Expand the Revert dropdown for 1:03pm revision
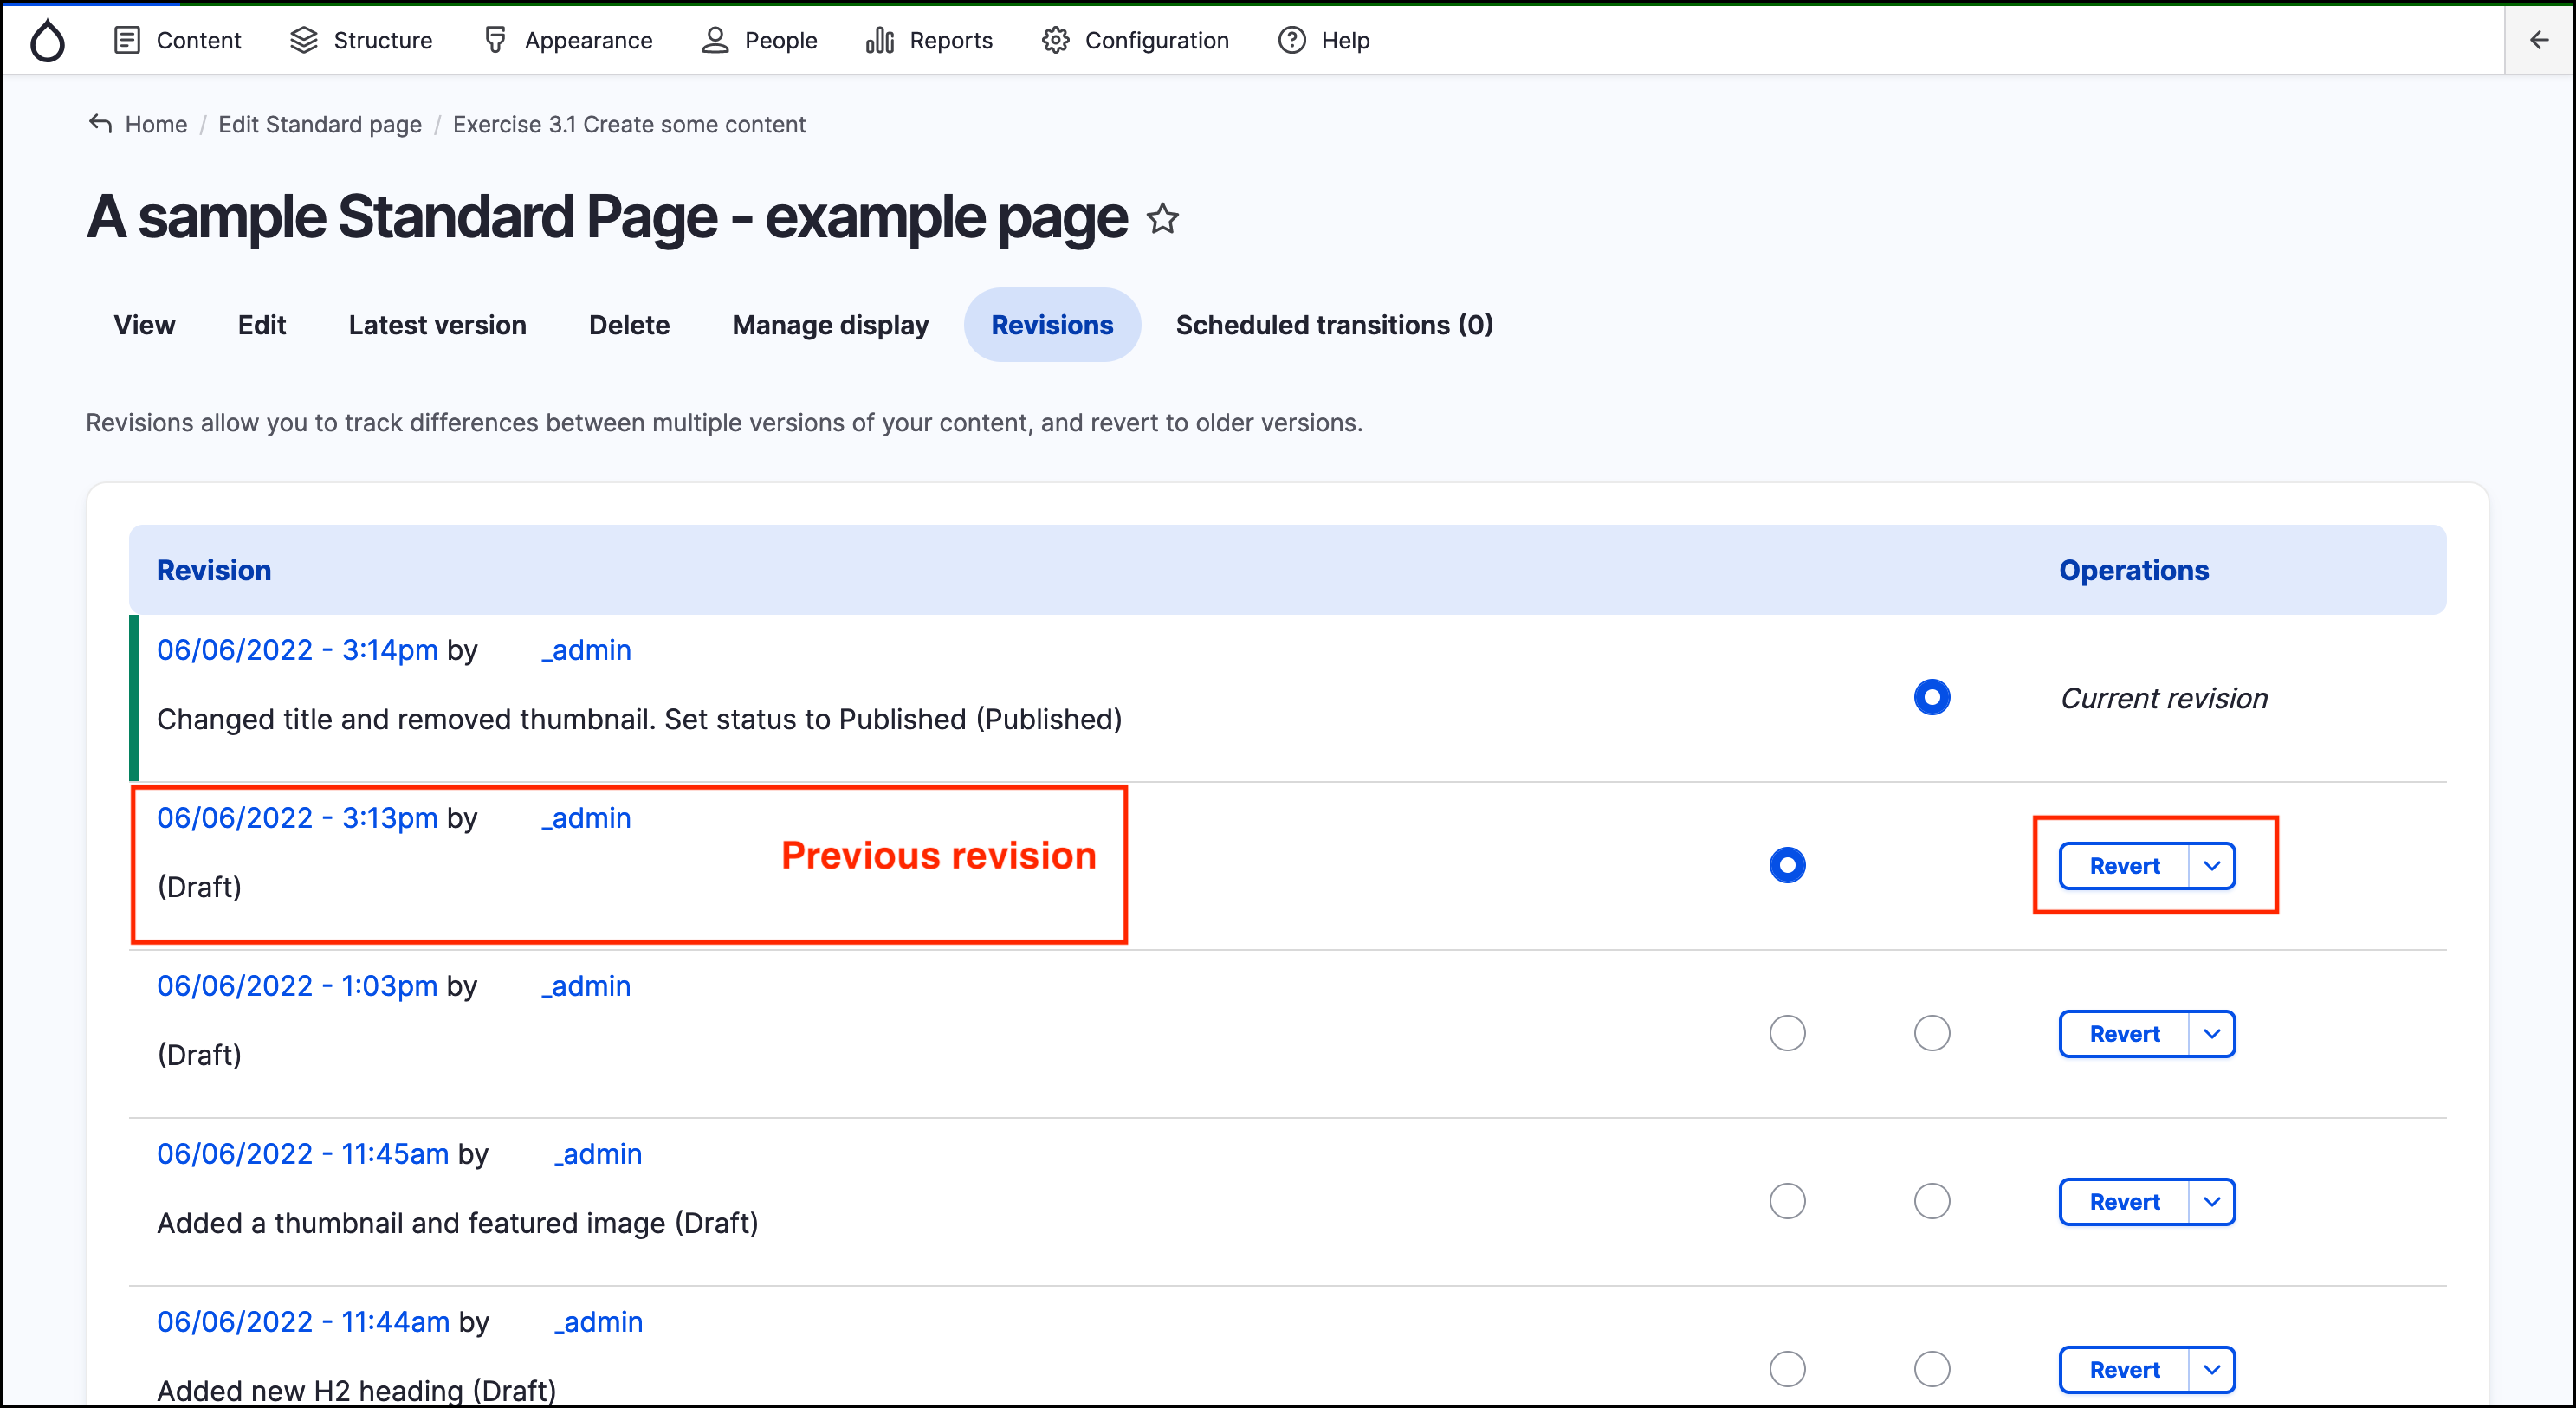The width and height of the screenshot is (2576, 1408). 2211,1033
